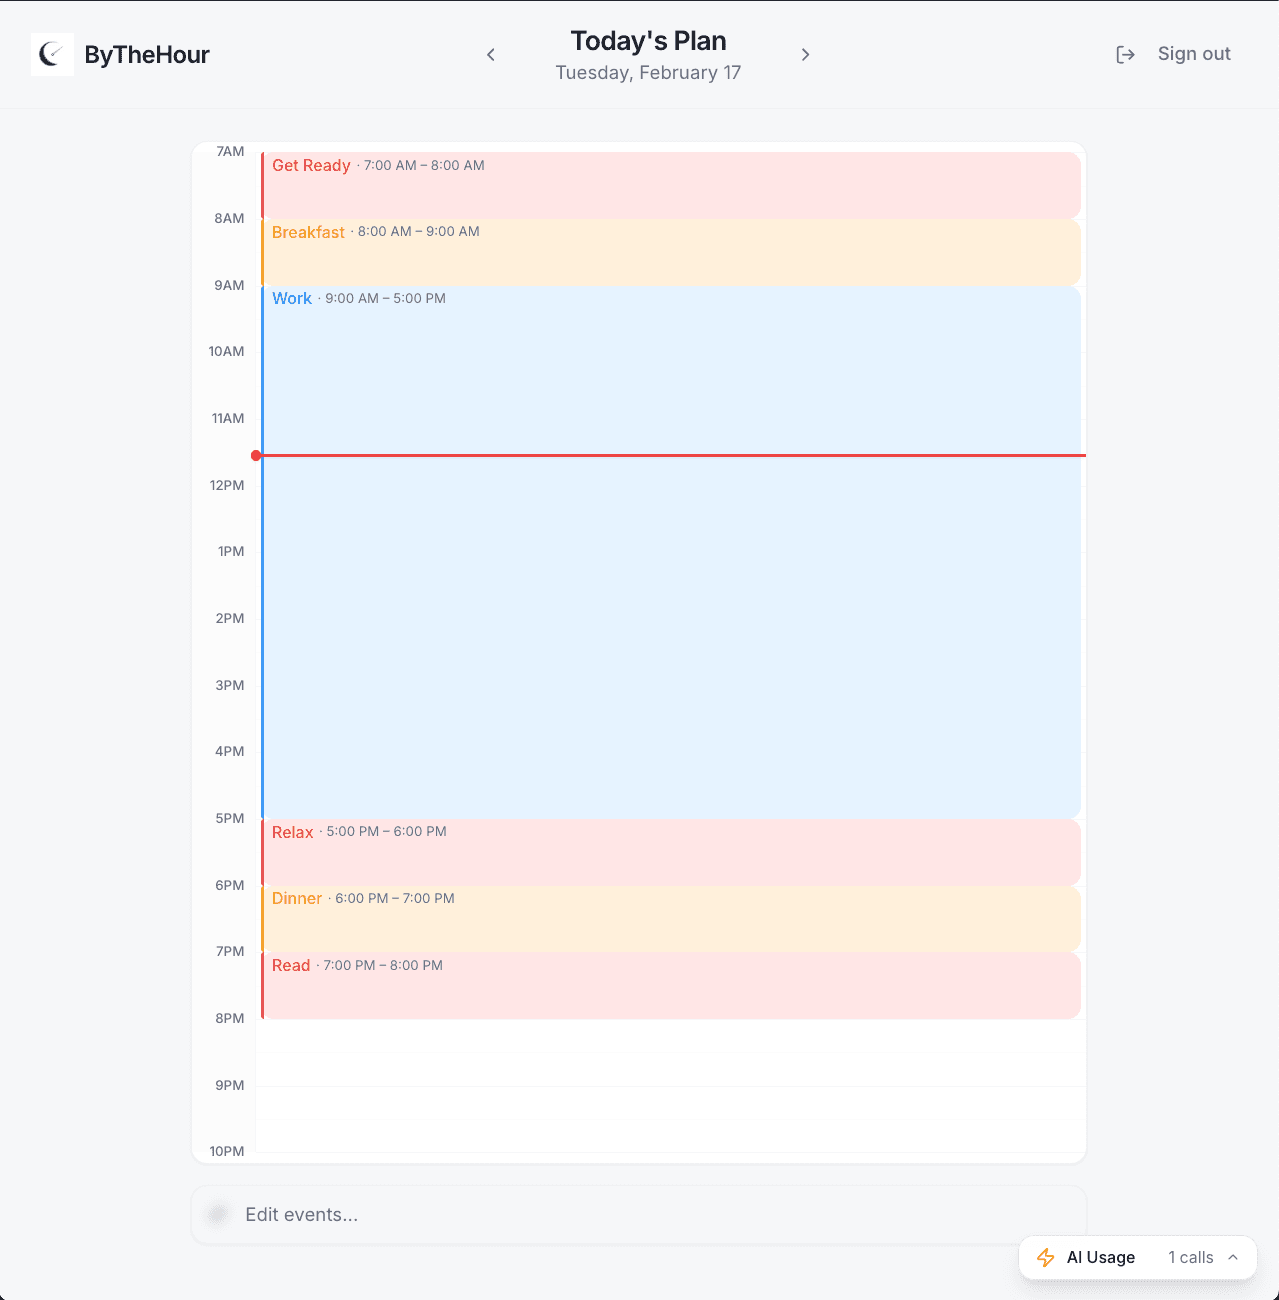Select the previous day left chevron

(491, 55)
